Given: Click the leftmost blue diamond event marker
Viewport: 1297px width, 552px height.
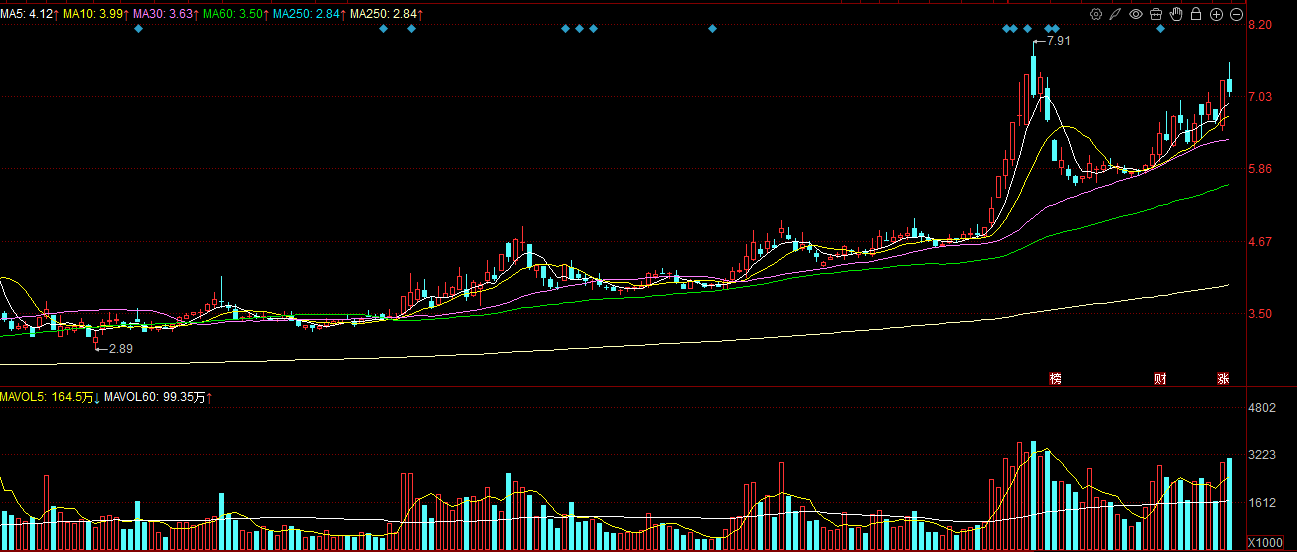Looking at the screenshot, I should click(138, 28).
